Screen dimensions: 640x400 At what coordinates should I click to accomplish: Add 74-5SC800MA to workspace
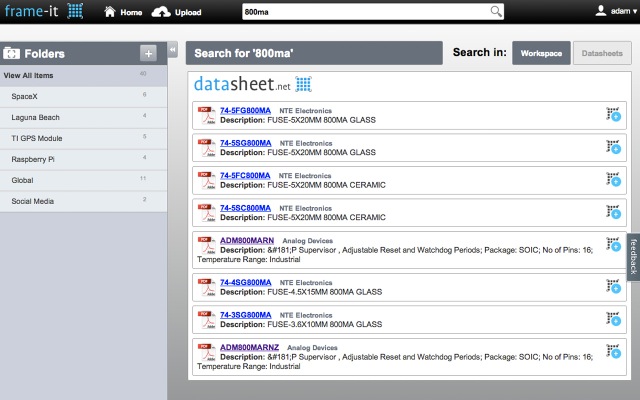pyautogui.click(x=613, y=212)
